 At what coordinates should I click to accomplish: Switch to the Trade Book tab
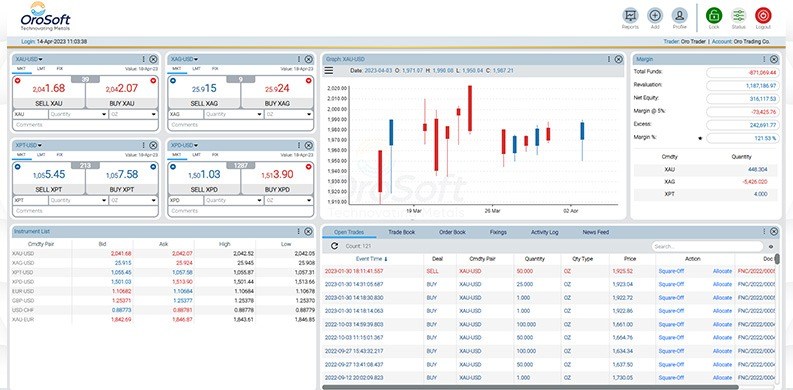click(402, 232)
